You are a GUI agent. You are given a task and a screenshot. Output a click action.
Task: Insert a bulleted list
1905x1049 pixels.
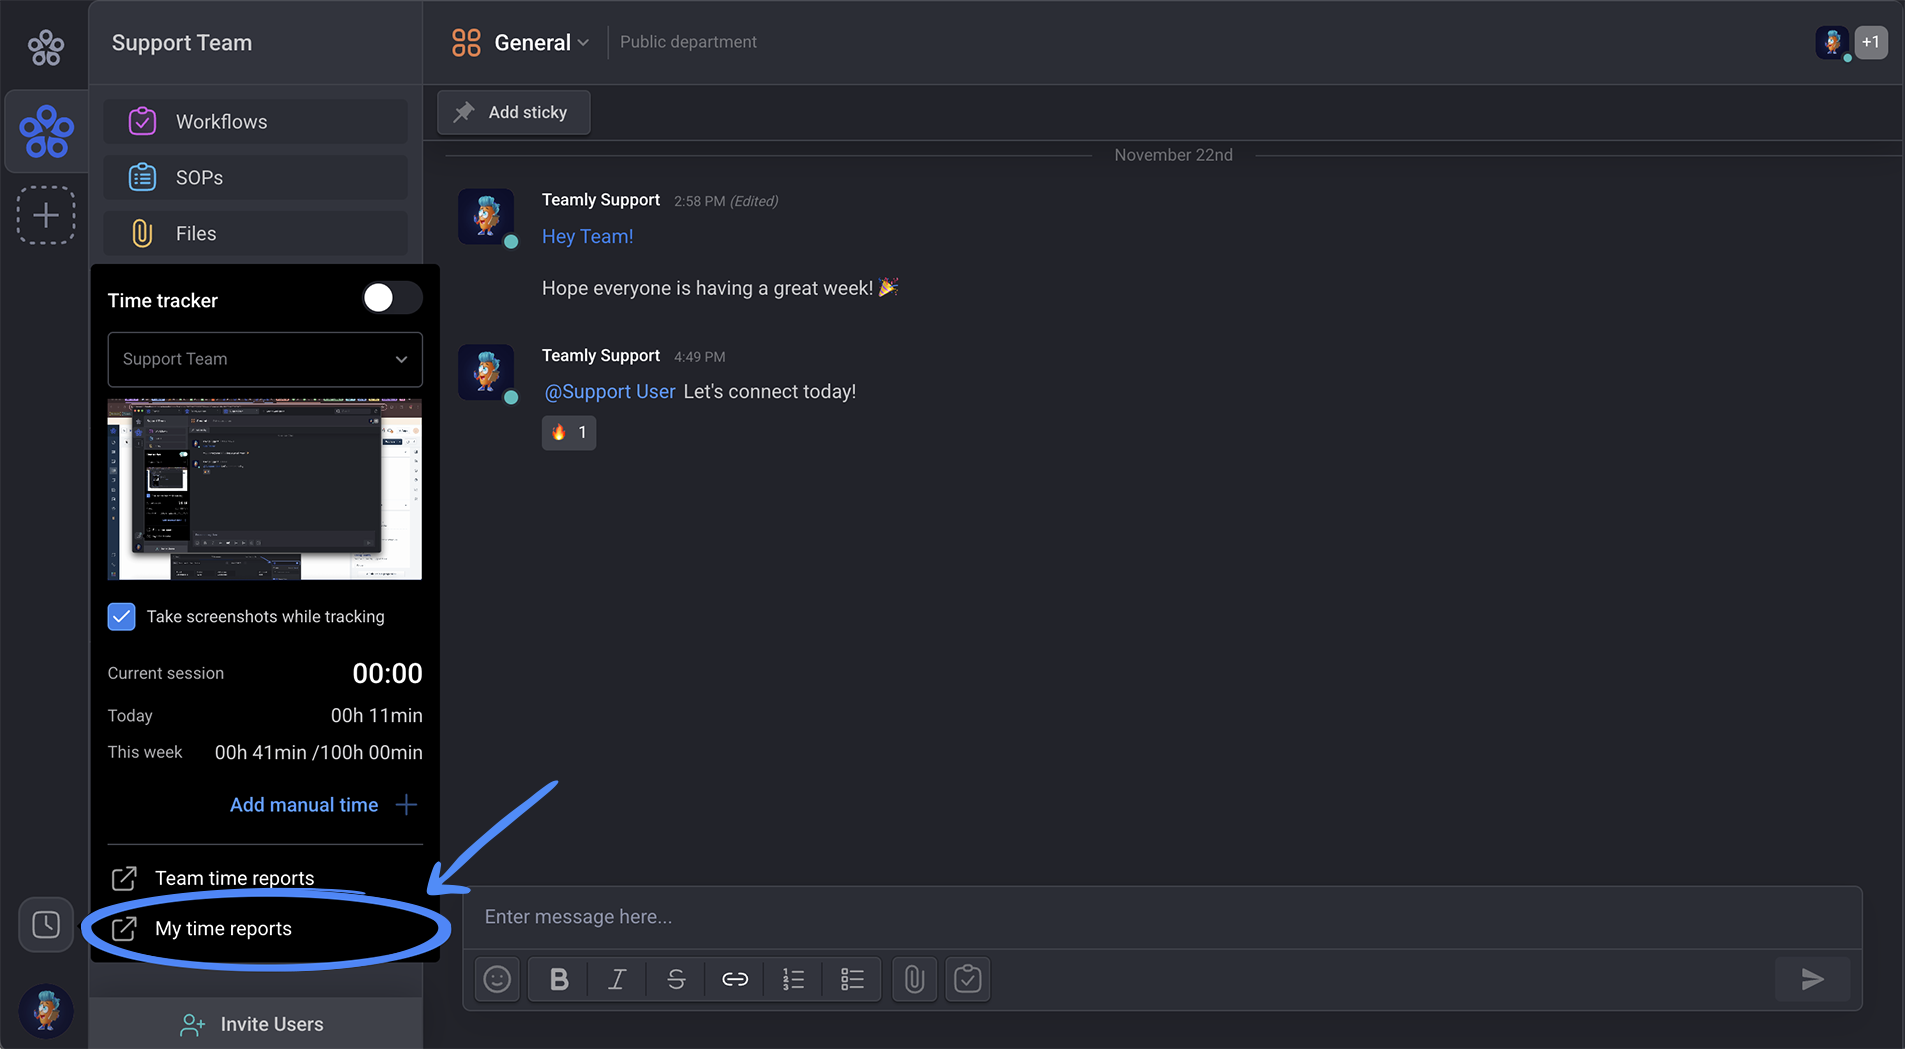pyautogui.click(x=852, y=979)
